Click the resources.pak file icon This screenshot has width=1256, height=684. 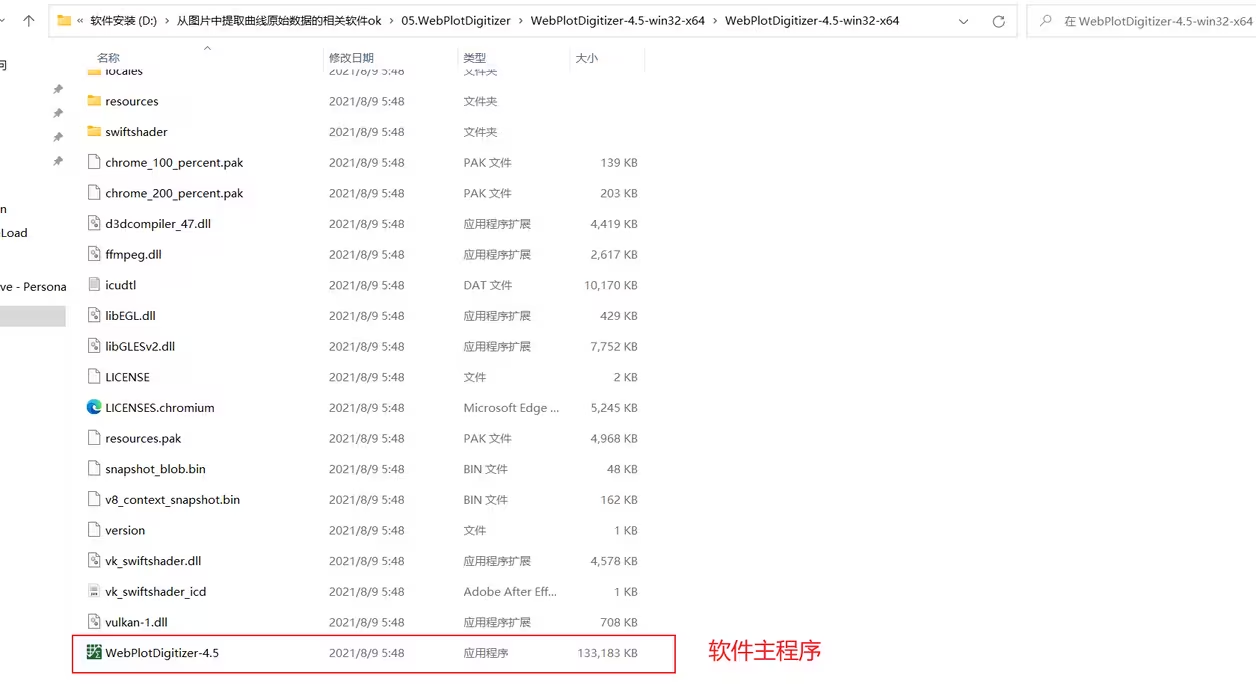pyautogui.click(x=94, y=438)
